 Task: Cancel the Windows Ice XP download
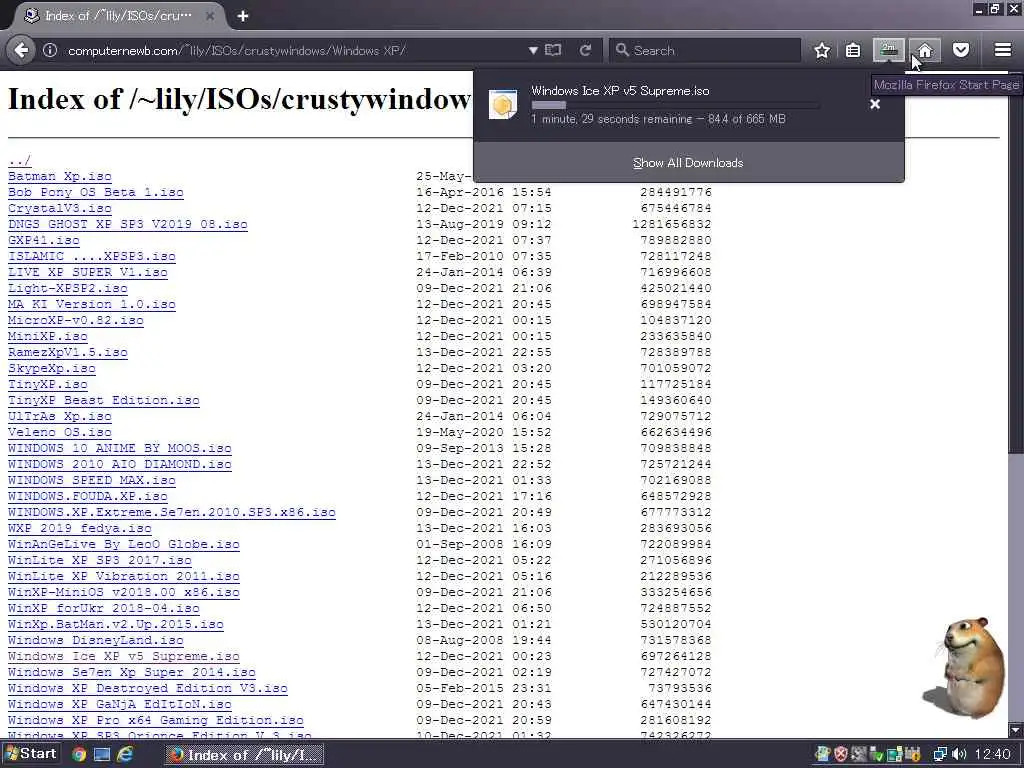pyautogui.click(x=875, y=104)
